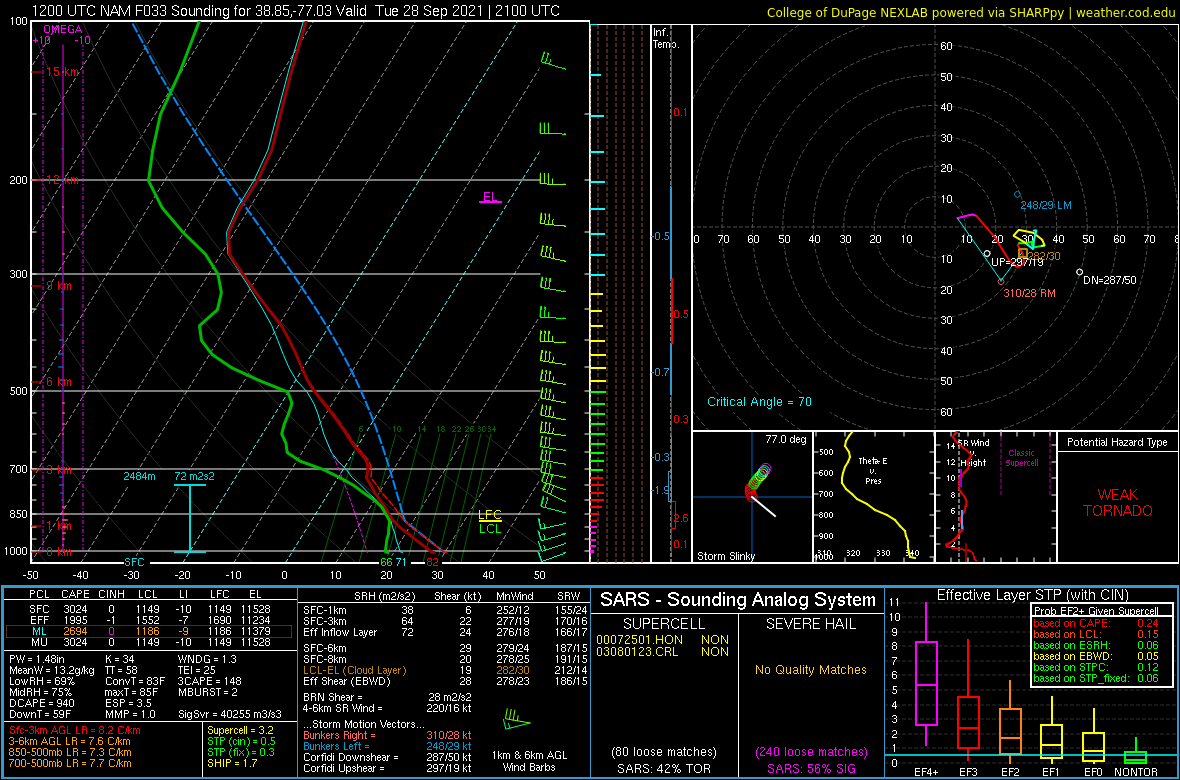Click the BRN Shear = 28 m2/s2 text
This screenshot has height=780, width=1180.
point(387,697)
